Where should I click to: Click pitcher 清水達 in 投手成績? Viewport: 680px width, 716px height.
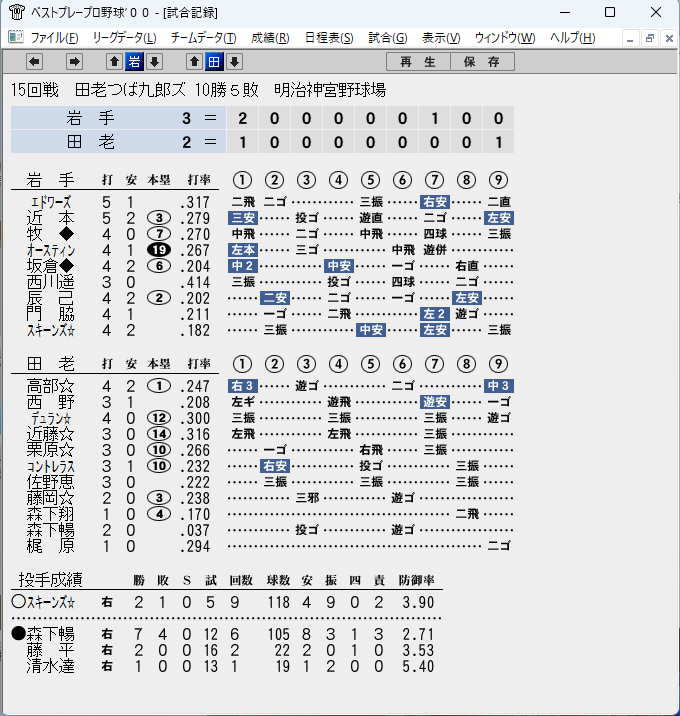(51, 666)
